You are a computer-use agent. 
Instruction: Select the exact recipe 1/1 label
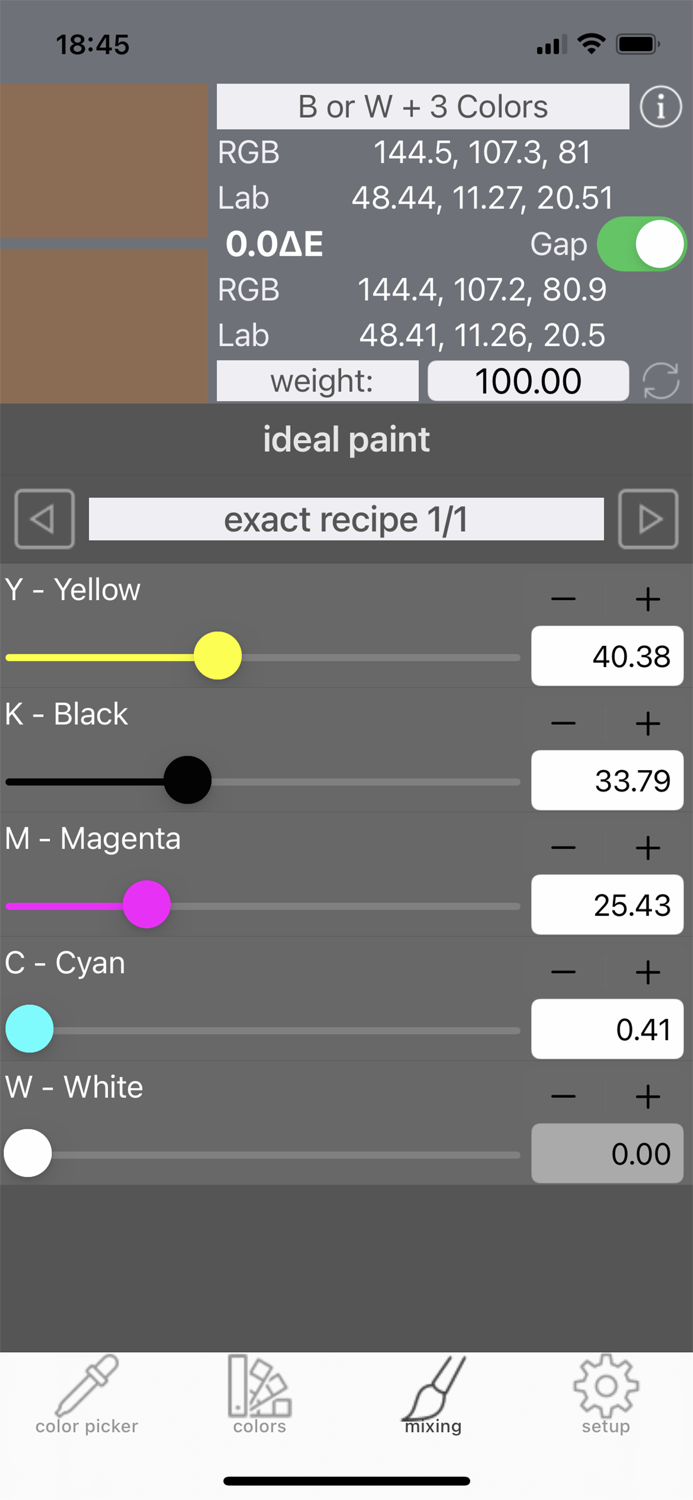click(345, 519)
